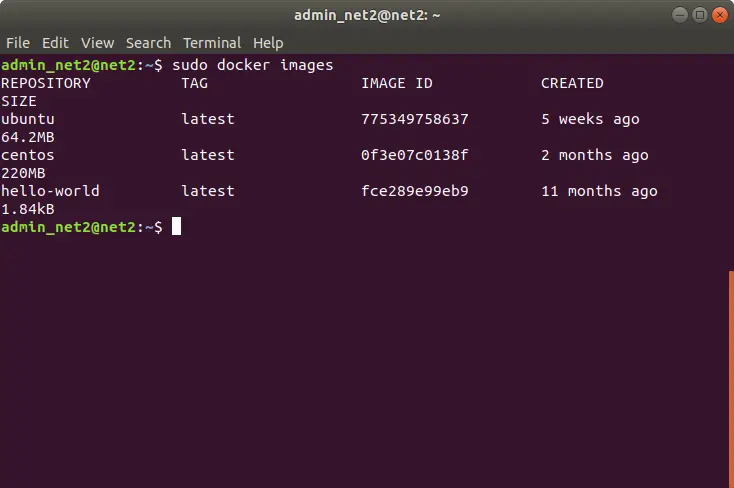Click the cursor block at the last prompt
734x488 pixels.
176,226
